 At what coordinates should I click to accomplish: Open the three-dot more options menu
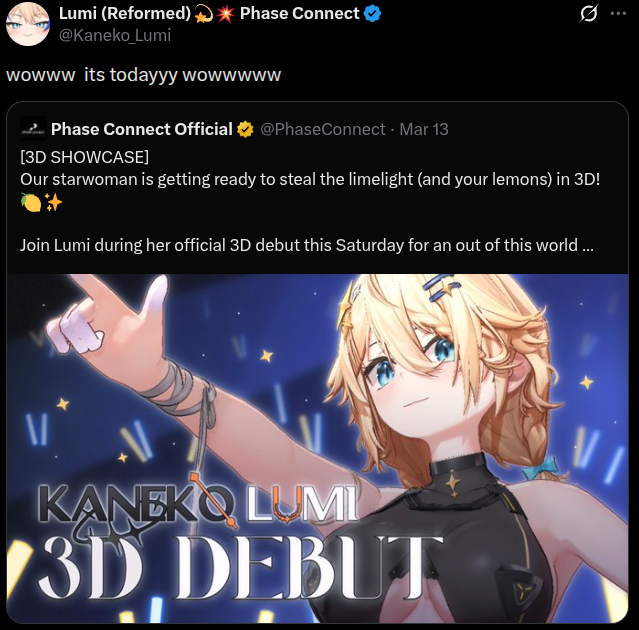click(618, 13)
